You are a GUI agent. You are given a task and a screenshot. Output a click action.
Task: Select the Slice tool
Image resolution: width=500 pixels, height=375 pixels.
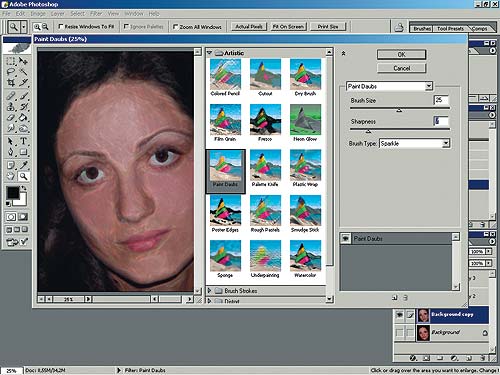[23, 82]
